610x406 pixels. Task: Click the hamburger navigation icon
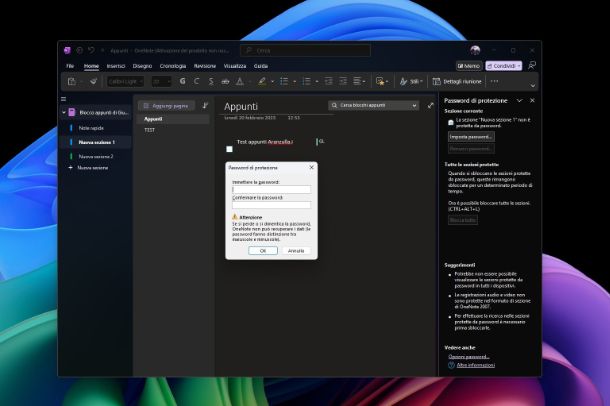tap(64, 98)
